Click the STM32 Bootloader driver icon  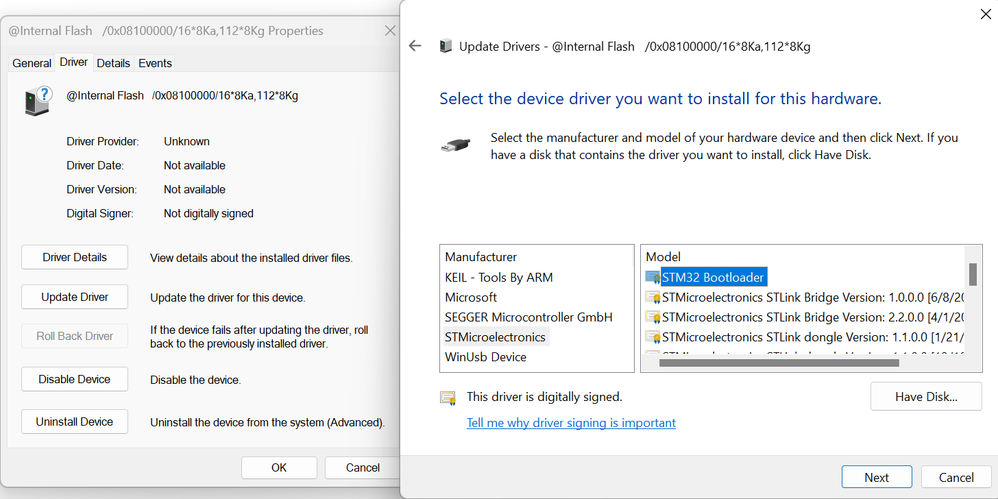tap(652, 277)
